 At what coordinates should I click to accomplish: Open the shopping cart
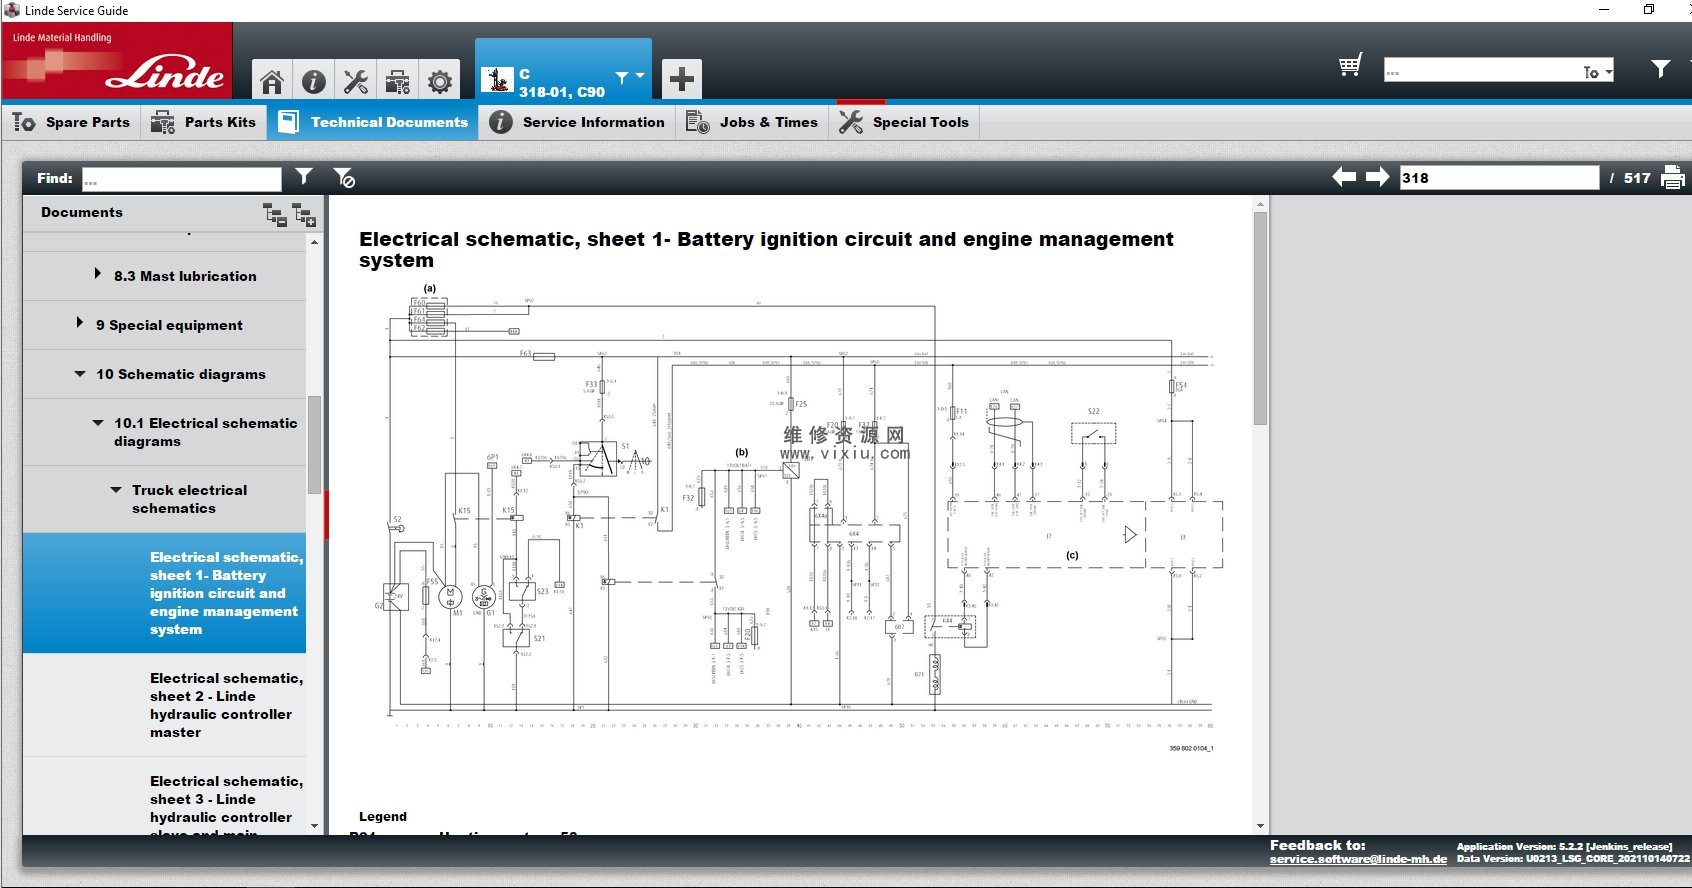pos(1350,66)
